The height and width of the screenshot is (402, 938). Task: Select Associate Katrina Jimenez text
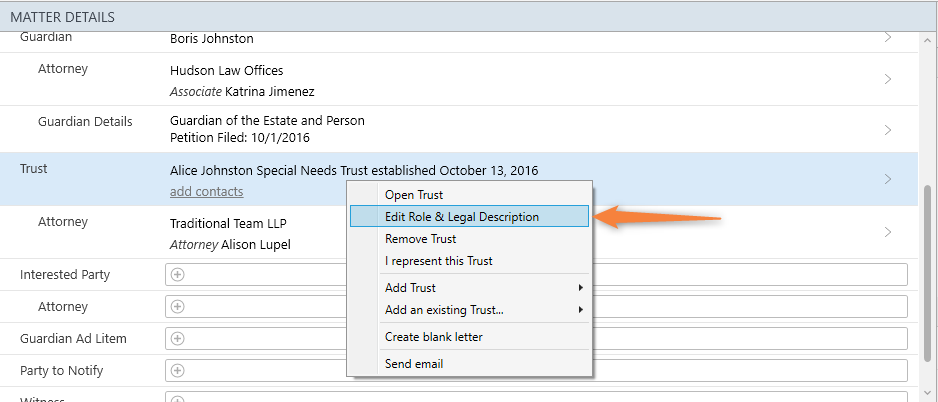(x=242, y=92)
